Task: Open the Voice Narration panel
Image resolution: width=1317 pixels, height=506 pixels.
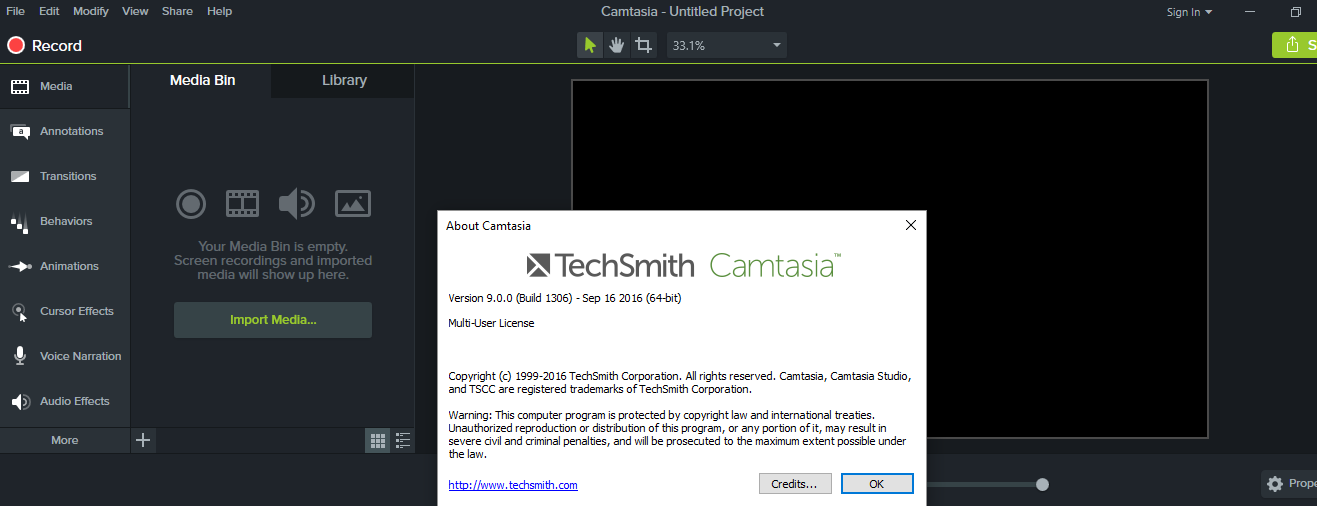Action: [x=65, y=356]
